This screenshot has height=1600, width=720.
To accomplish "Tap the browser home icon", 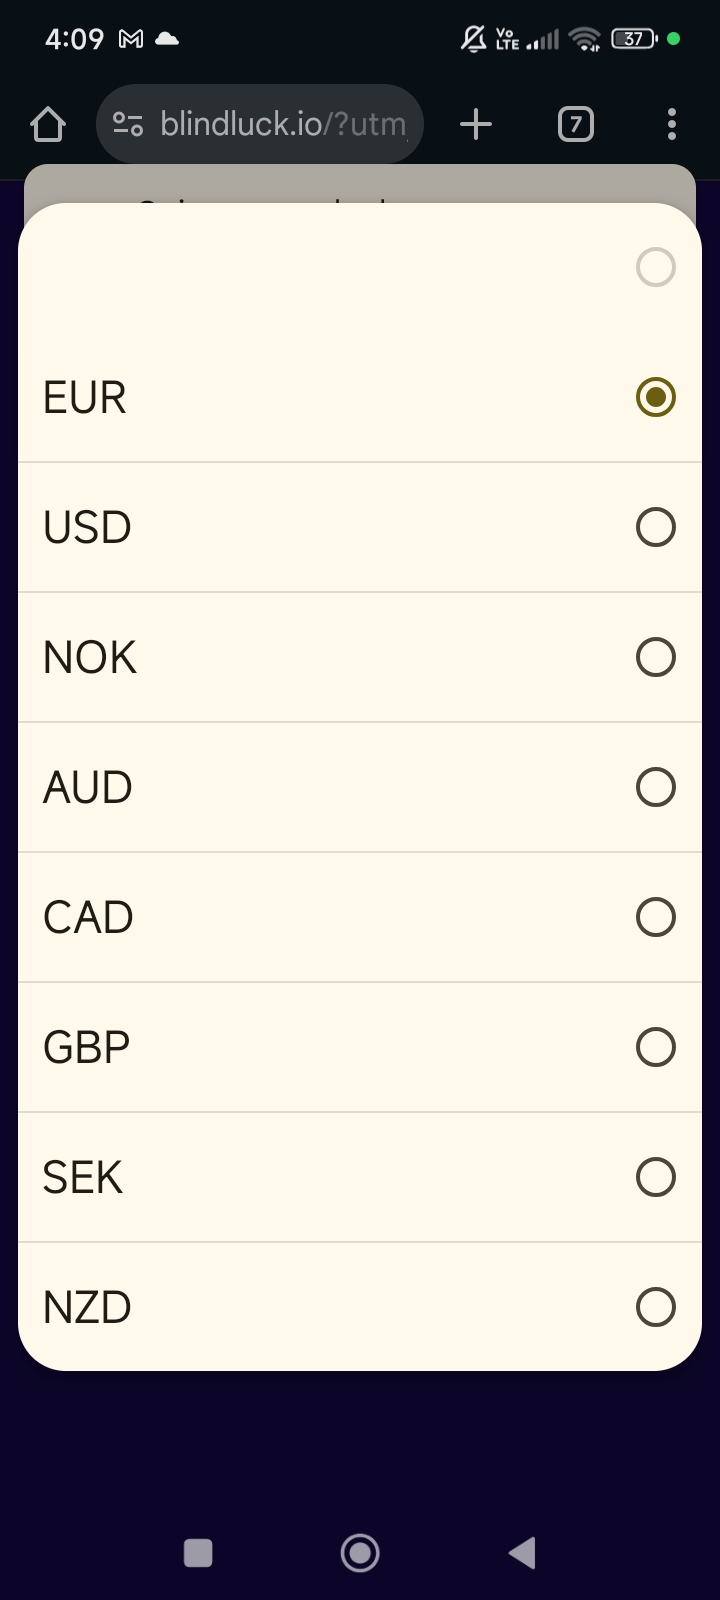I will [48, 125].
